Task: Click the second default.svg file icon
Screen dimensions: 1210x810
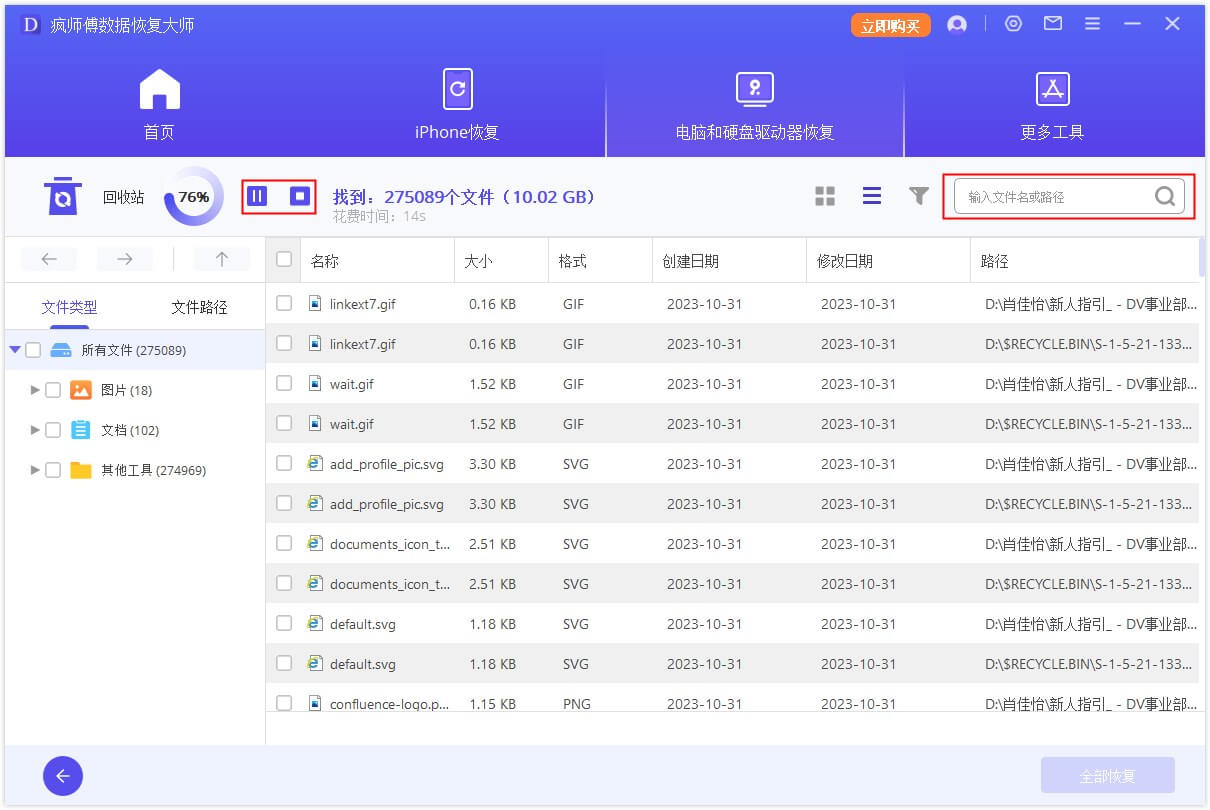Action: [x=315, y=663]
